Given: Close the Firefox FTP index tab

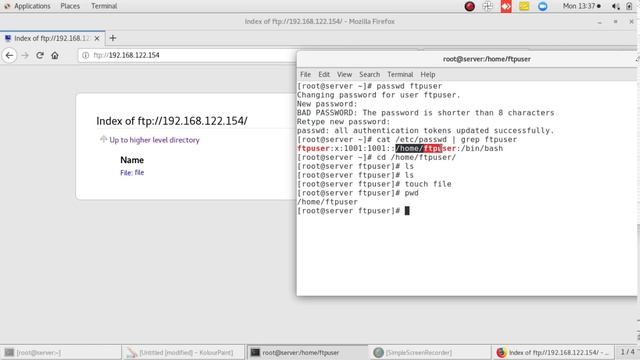Looking at the screenshot, I should [x=97, y=38].
